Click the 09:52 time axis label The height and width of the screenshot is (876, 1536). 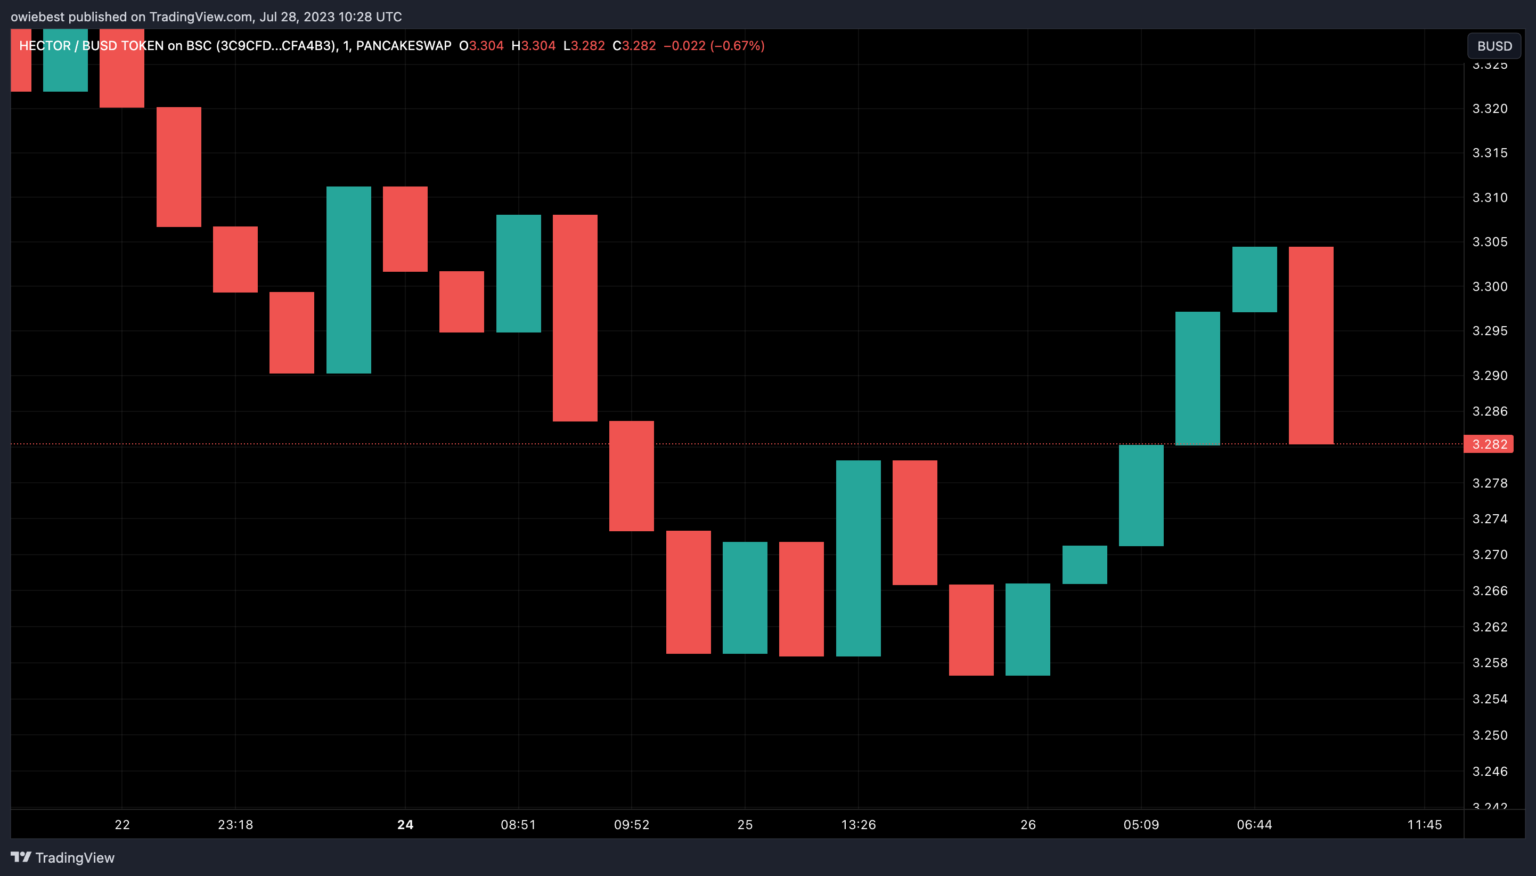[x=631, y=825]
